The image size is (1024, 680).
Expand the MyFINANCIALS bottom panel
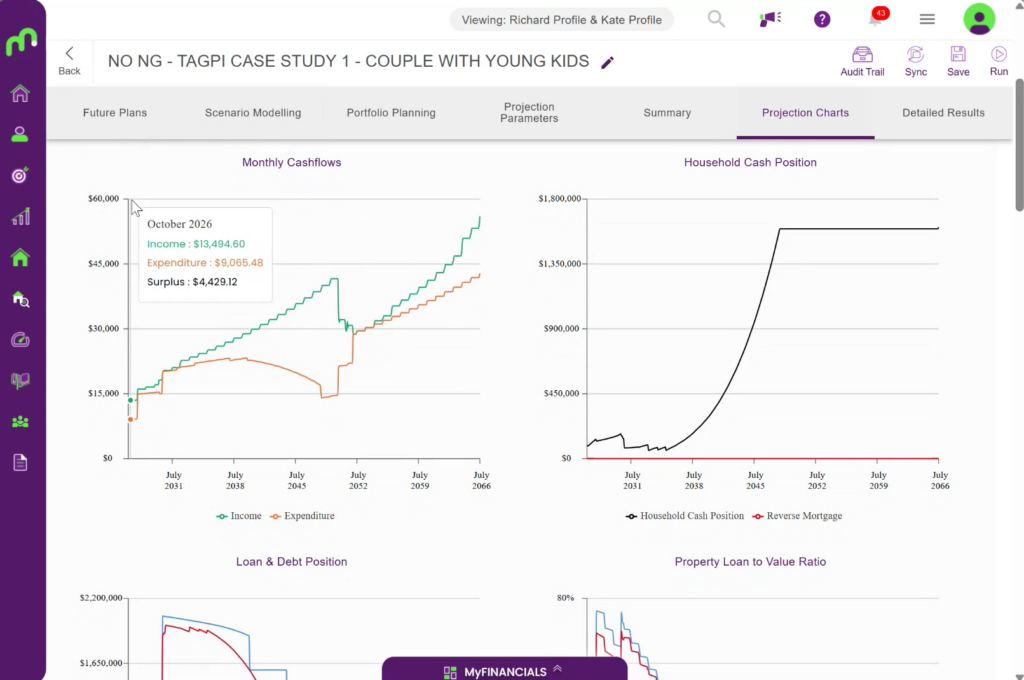[x=505, y=671]
